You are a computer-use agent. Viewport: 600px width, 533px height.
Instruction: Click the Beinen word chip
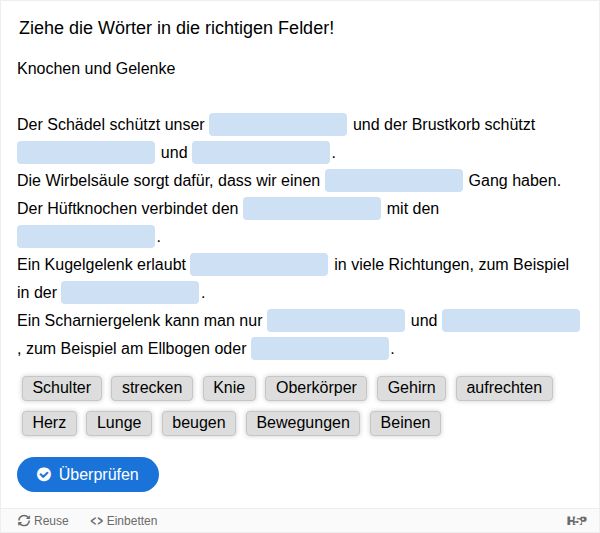click(406, 423)
